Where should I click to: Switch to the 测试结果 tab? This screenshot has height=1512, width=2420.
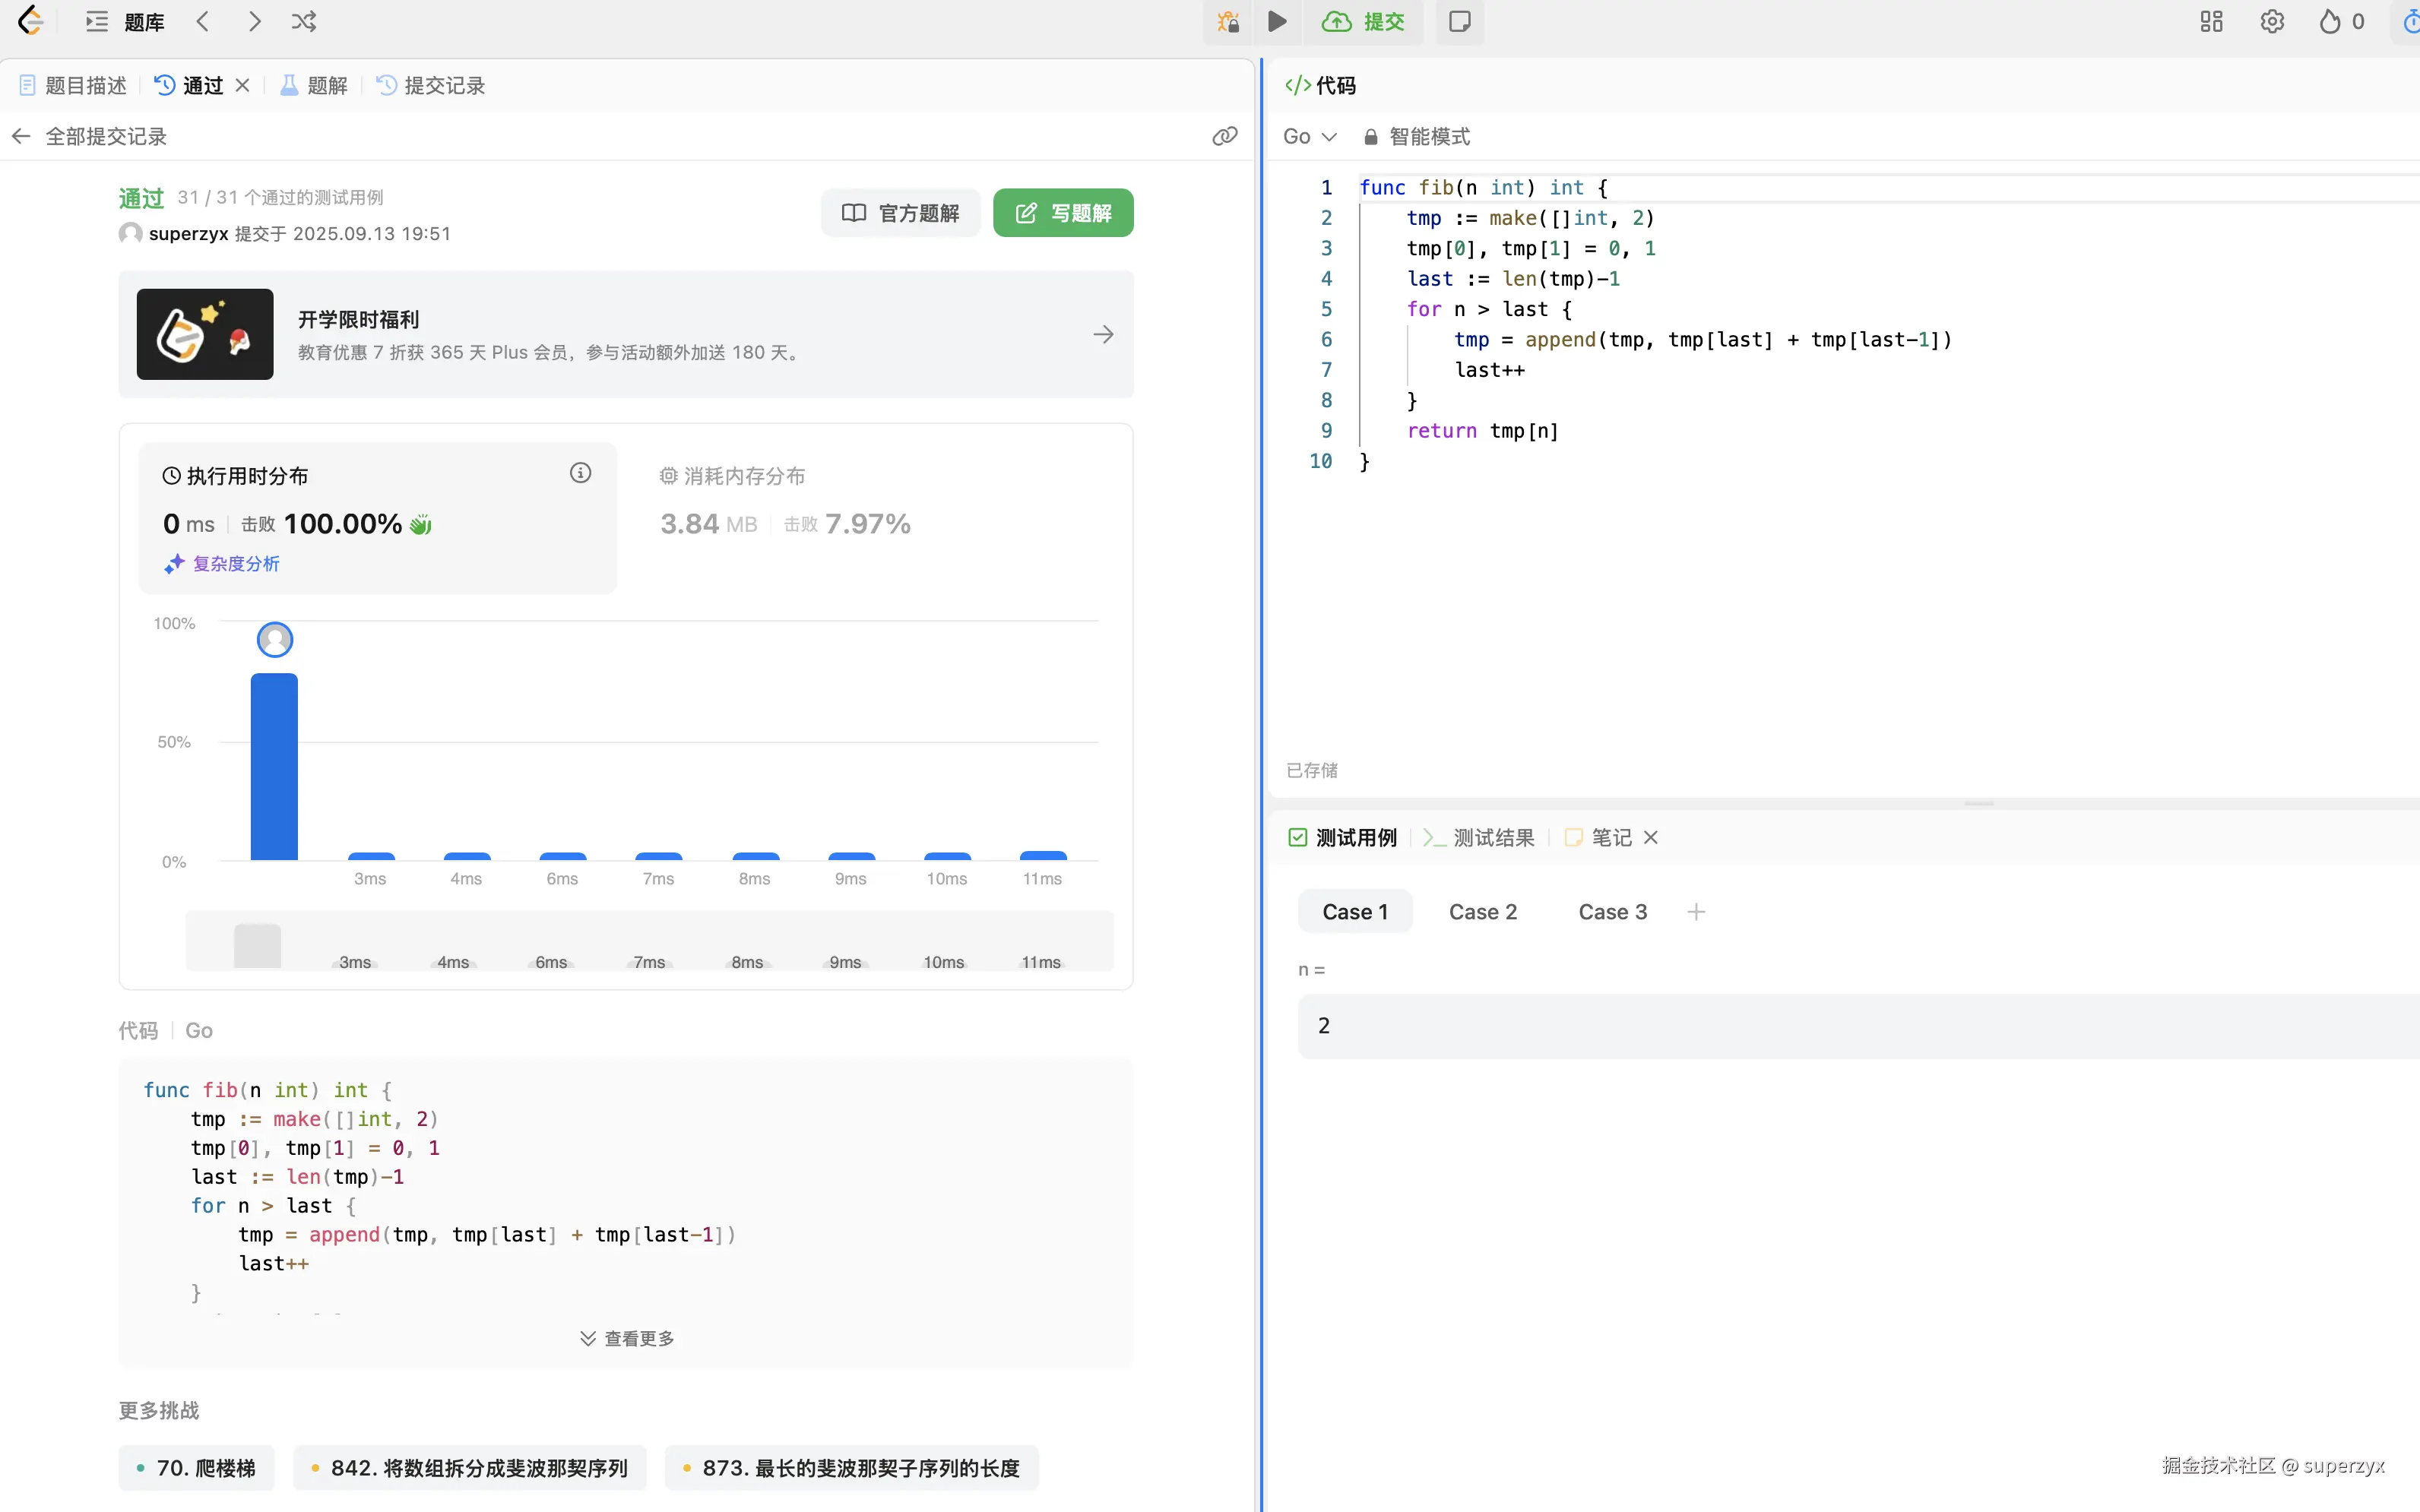click(x=1480, y=837)
